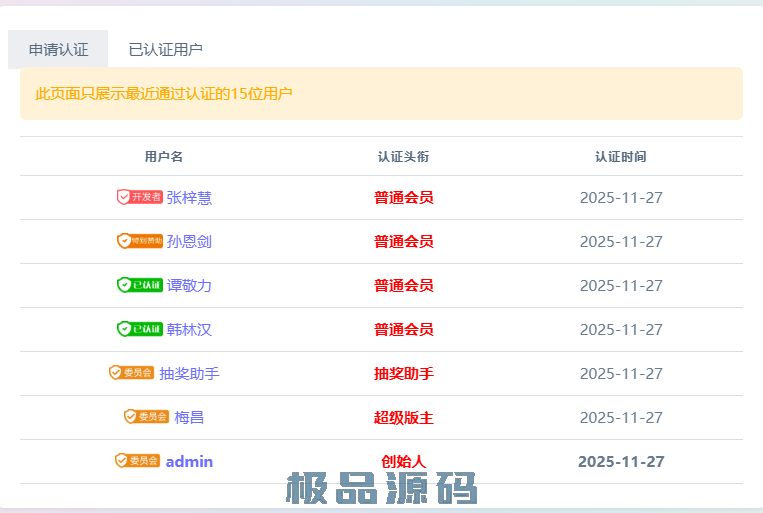Click the red 开发者 badge beside 张梓慧
The width and height of the screenshot is (763, 513).
pos(139,197)
